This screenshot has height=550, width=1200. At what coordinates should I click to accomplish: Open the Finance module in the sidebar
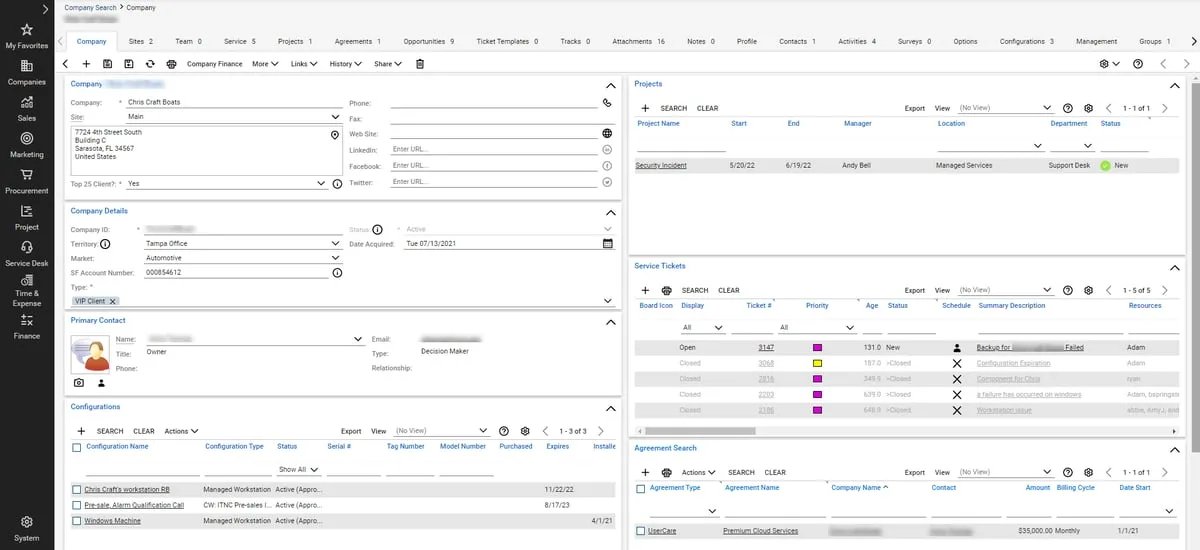click(26, 327)
